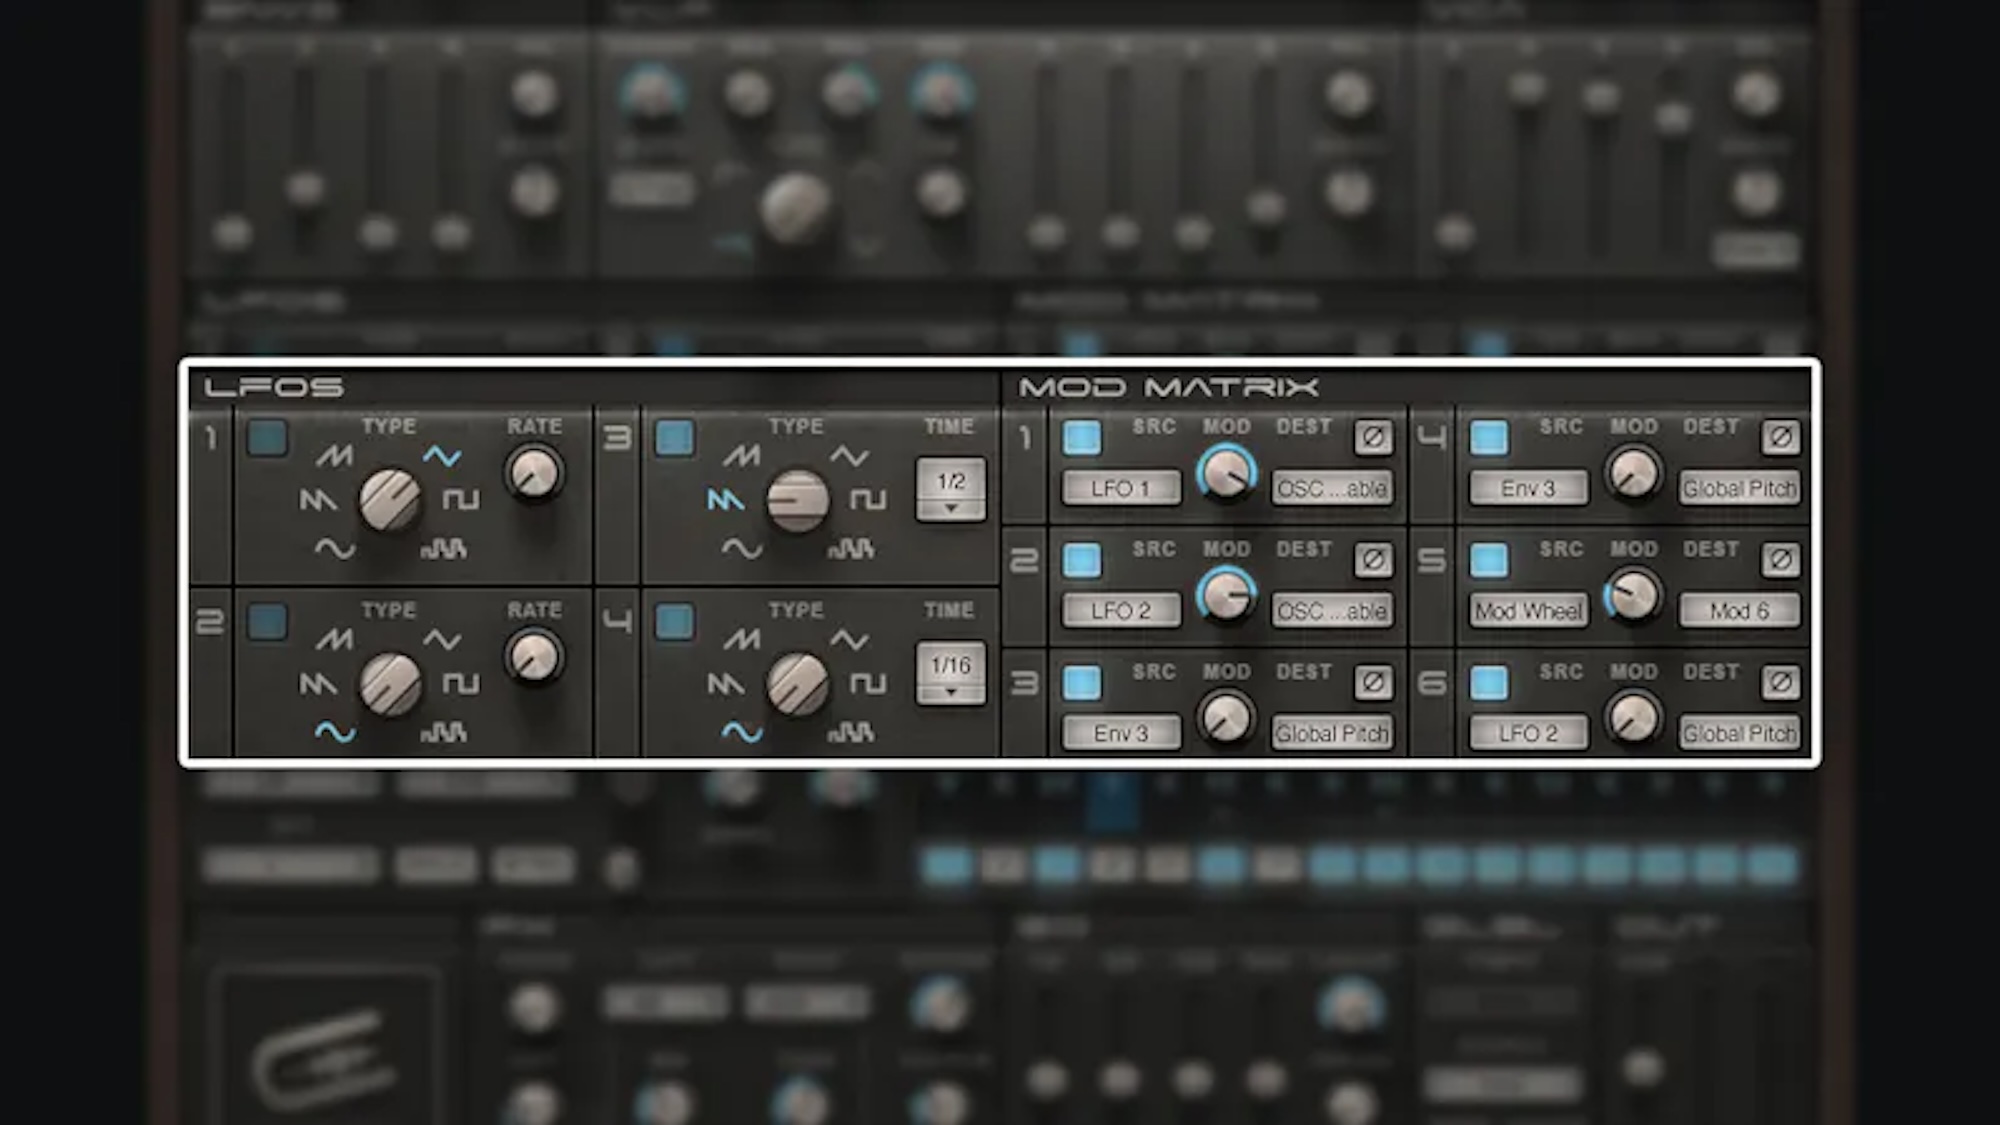Select square waveform for LFO 3

point(868,499)
